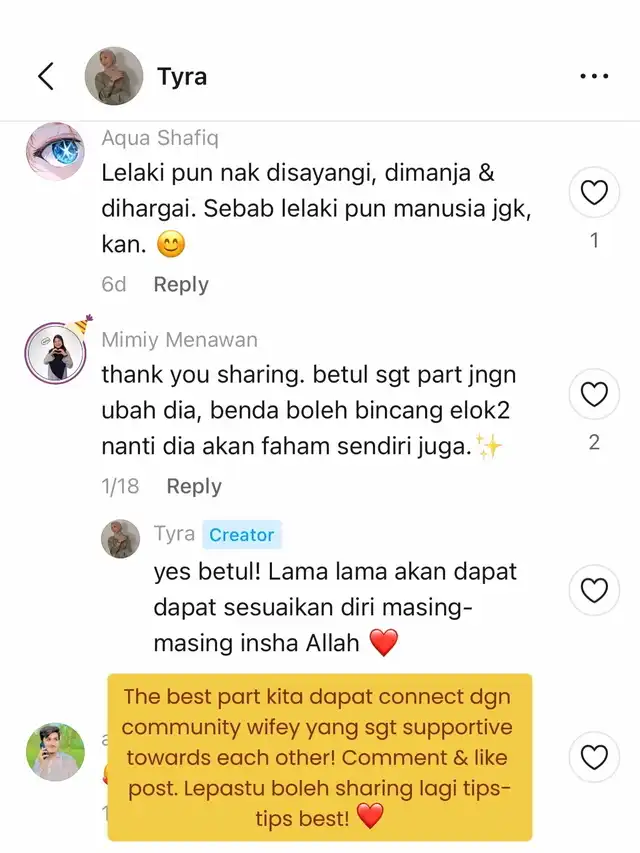Open Mimiy Menawan's username link
640x853 pixels.
pyautogui.click(x=180, y=339)
